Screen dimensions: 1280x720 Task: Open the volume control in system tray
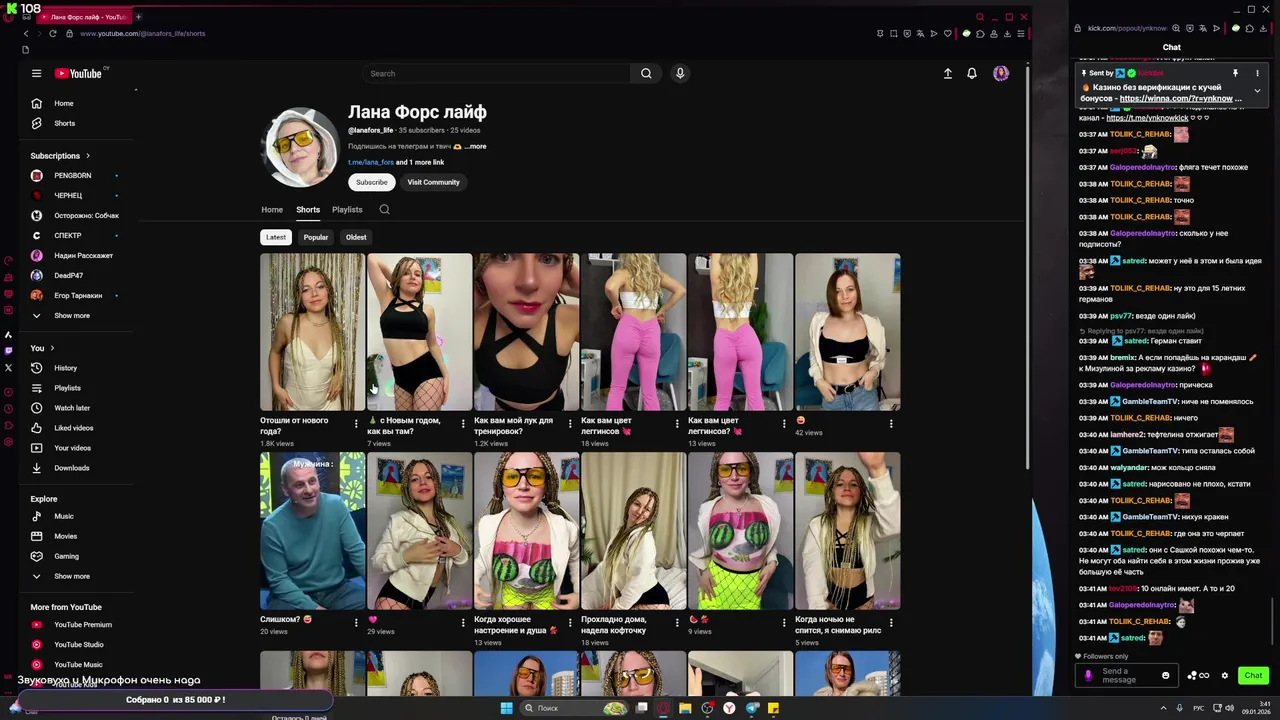(1229, 708)
